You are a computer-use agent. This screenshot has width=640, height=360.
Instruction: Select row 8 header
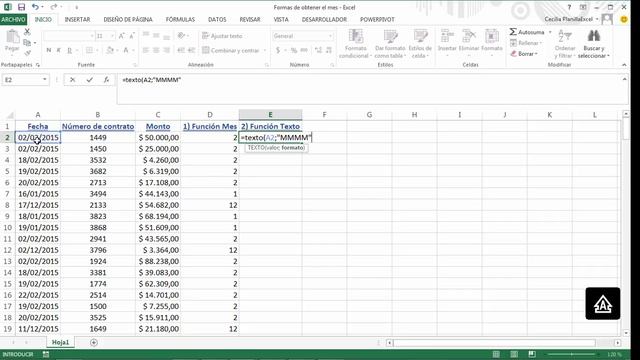click(x=7, y=205)
